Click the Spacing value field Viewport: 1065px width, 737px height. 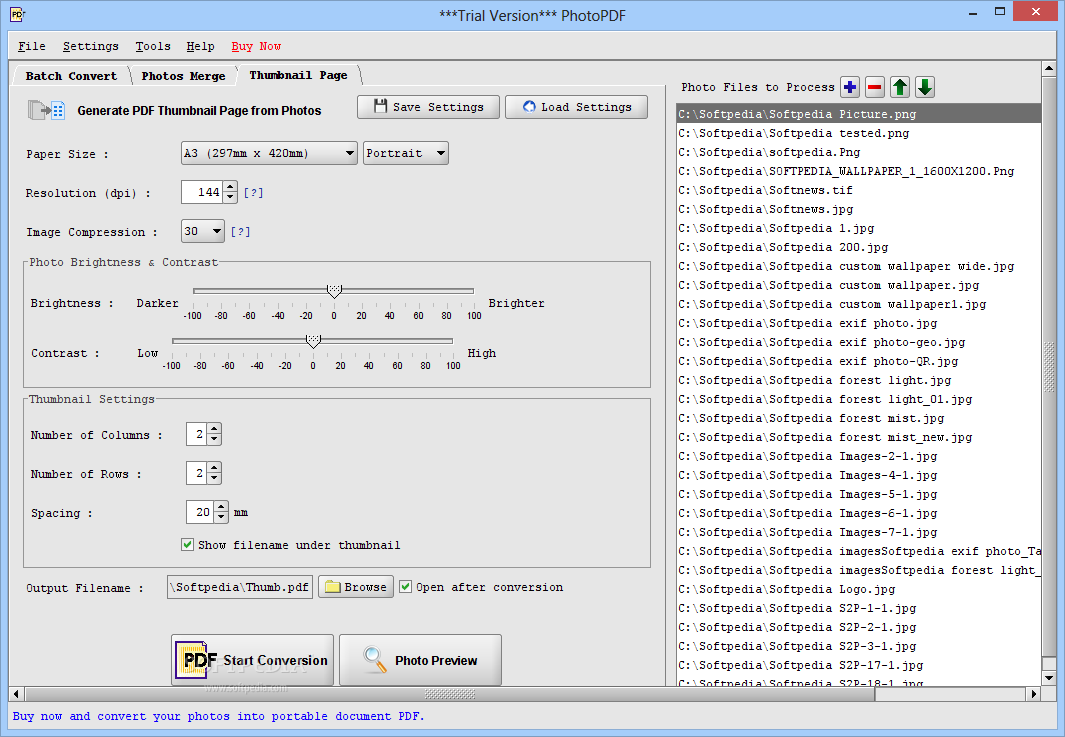pyautogui.click(x=200, y=512)
